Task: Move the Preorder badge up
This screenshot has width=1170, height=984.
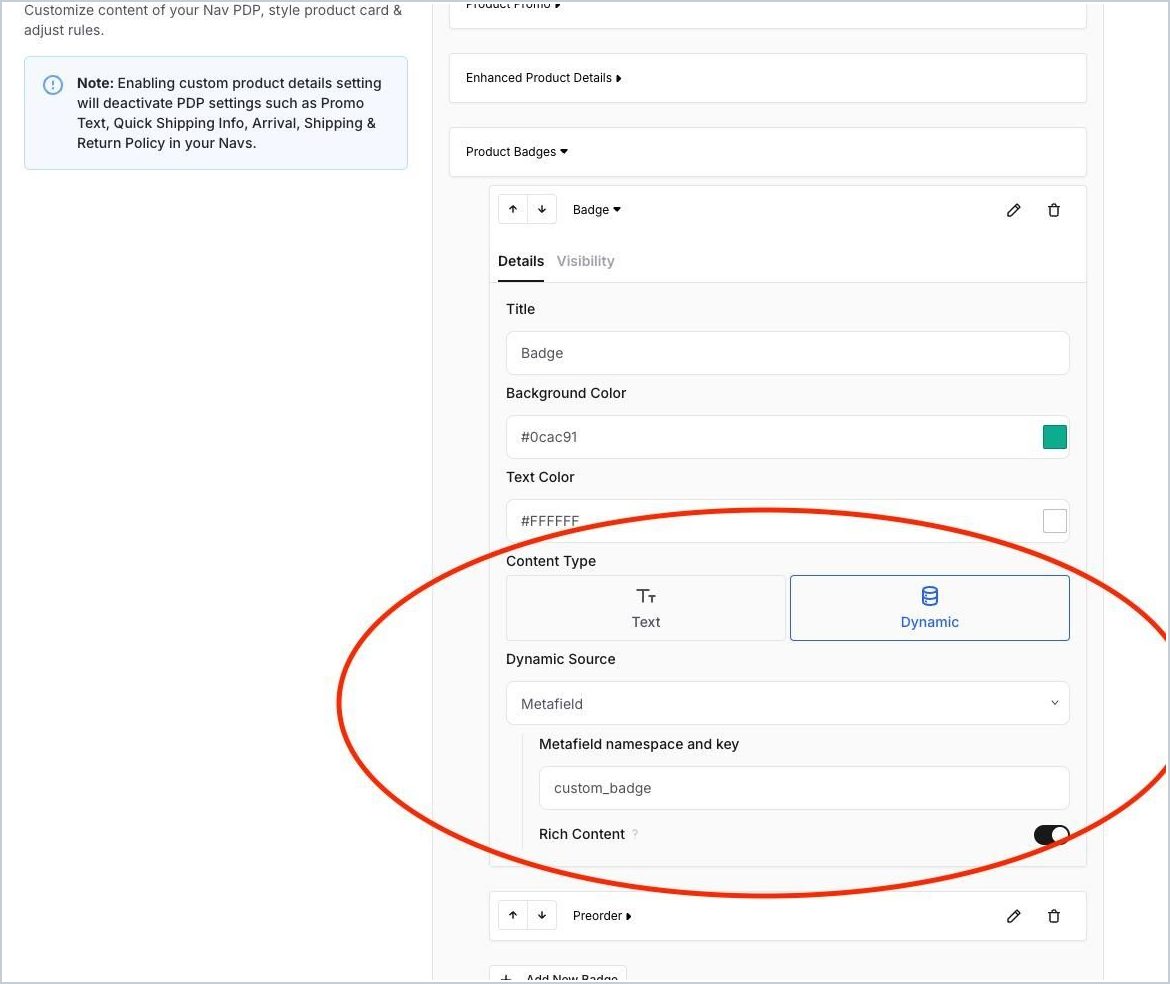Action: 513,915
